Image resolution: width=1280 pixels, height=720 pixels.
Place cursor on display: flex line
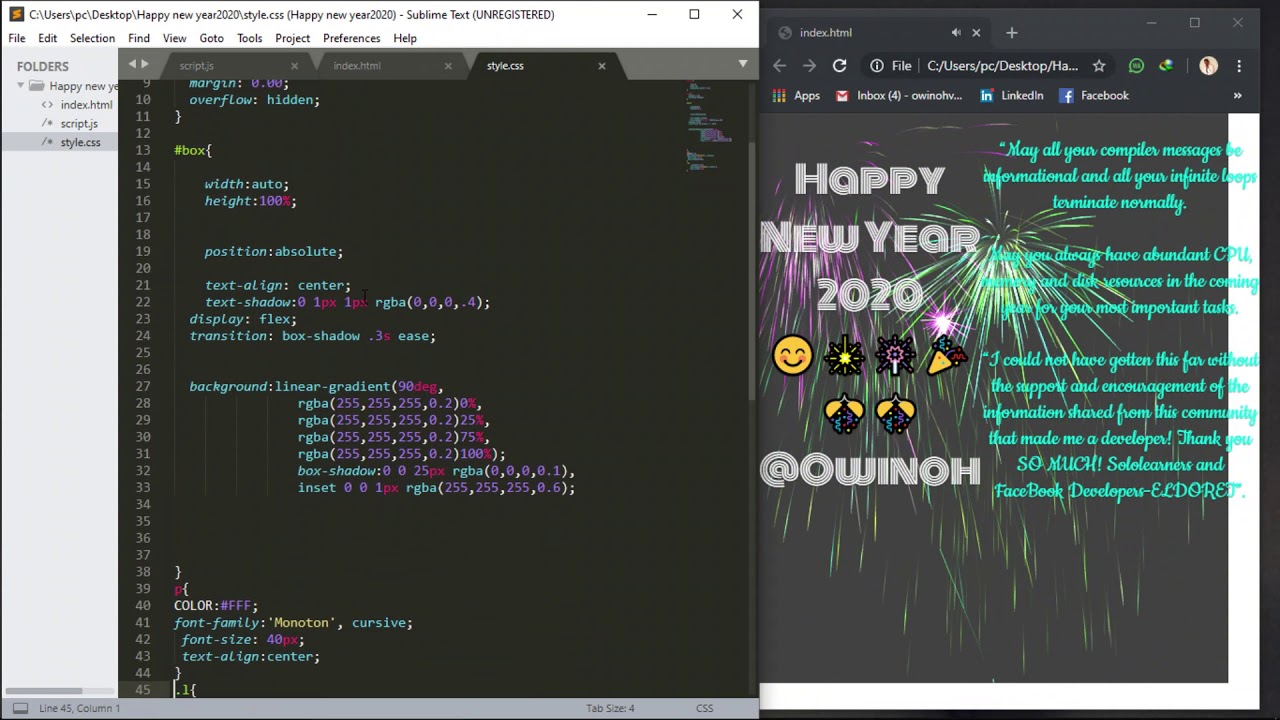click(243, 319)
